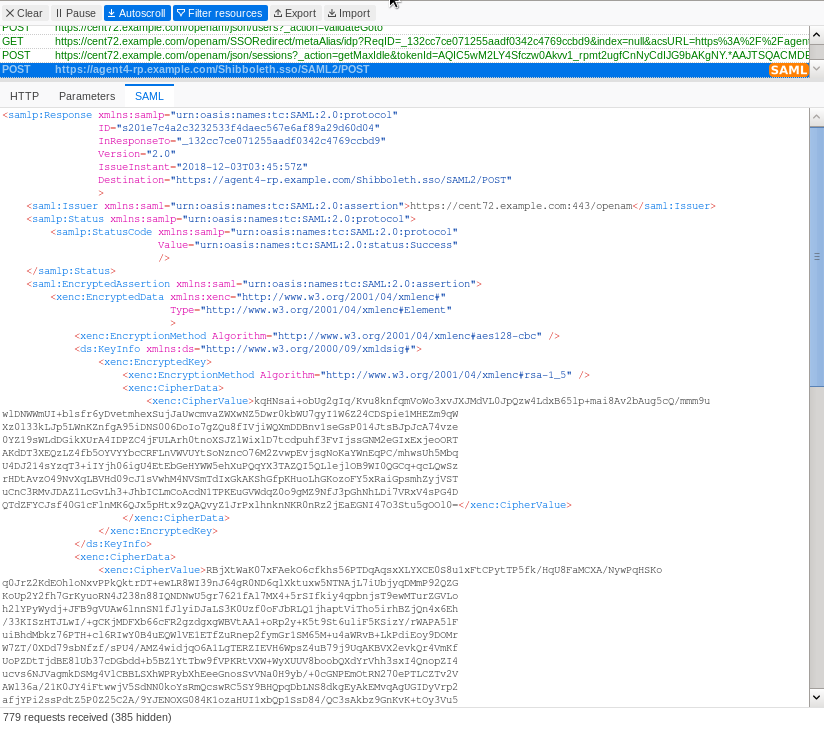Click the funnel icon on Filter resources
This screenshot has height=730, width=824.
click(x=182, y=11)
